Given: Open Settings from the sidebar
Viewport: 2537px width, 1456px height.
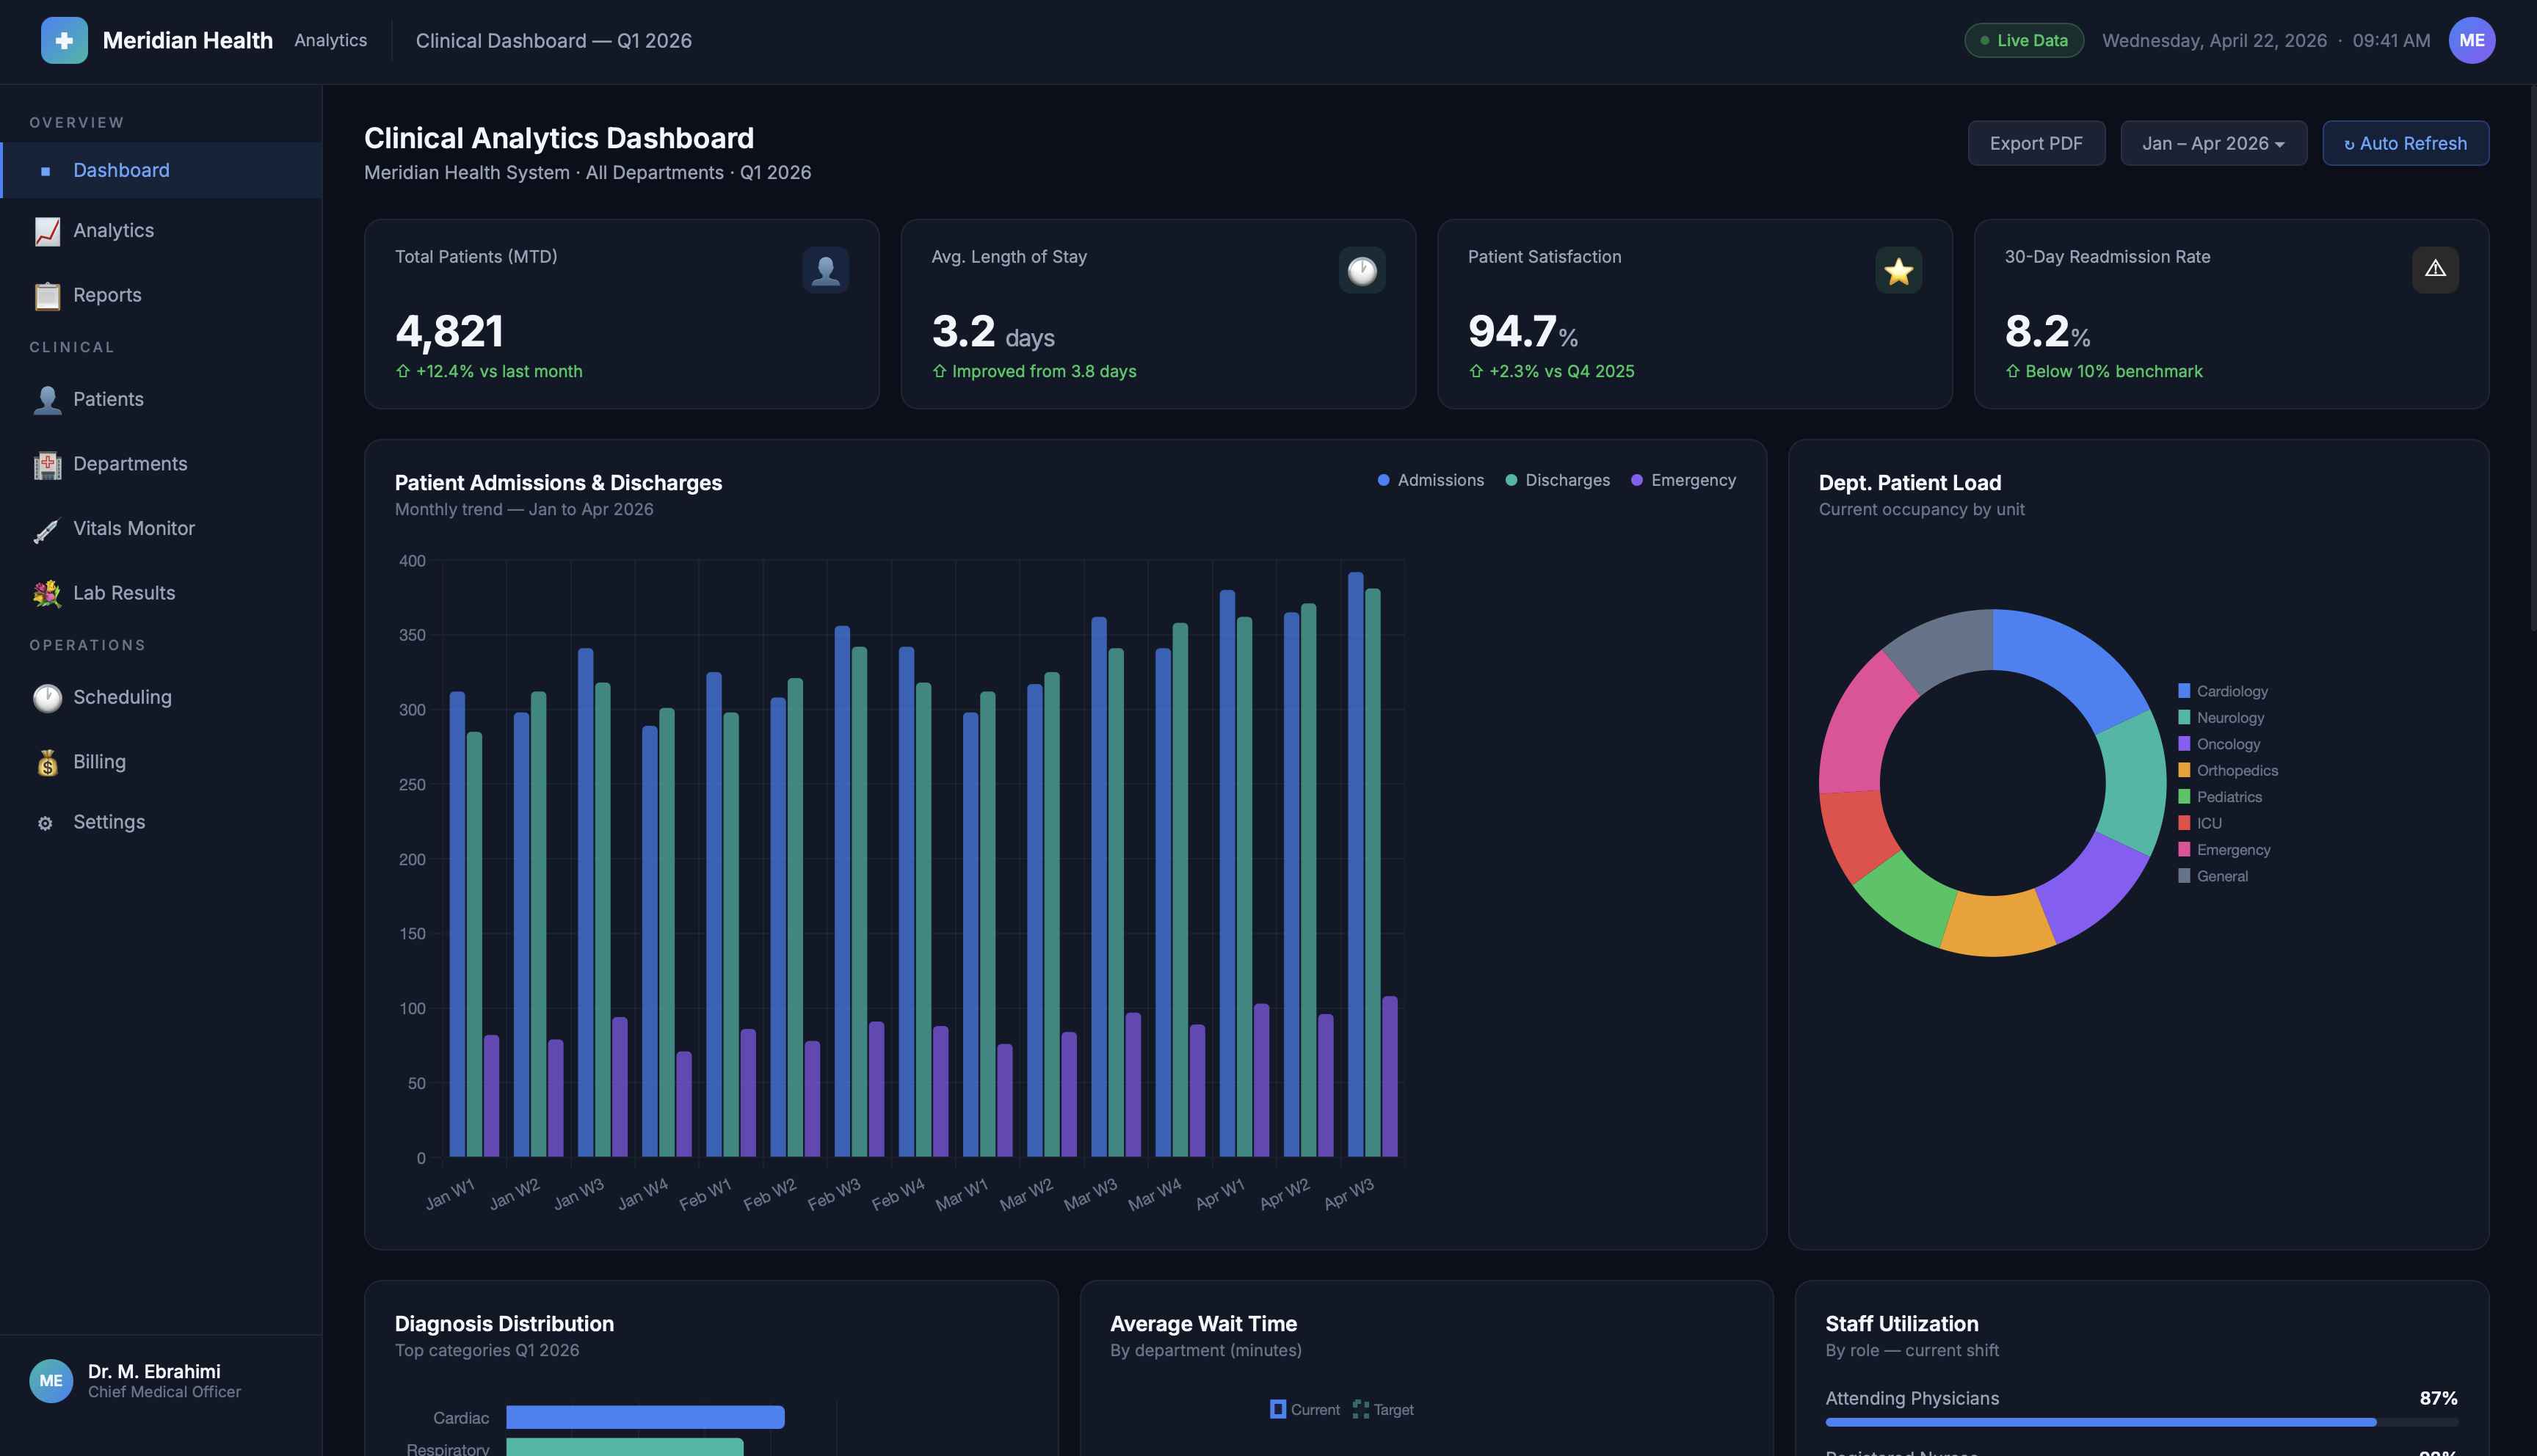Looking at the screenshot, I should [x=161, y=822].
